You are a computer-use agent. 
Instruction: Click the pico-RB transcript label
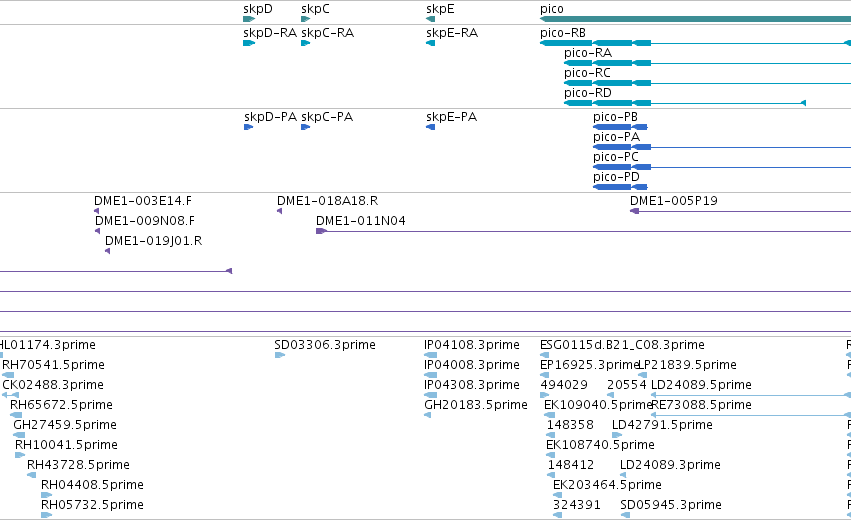[563, 33]
